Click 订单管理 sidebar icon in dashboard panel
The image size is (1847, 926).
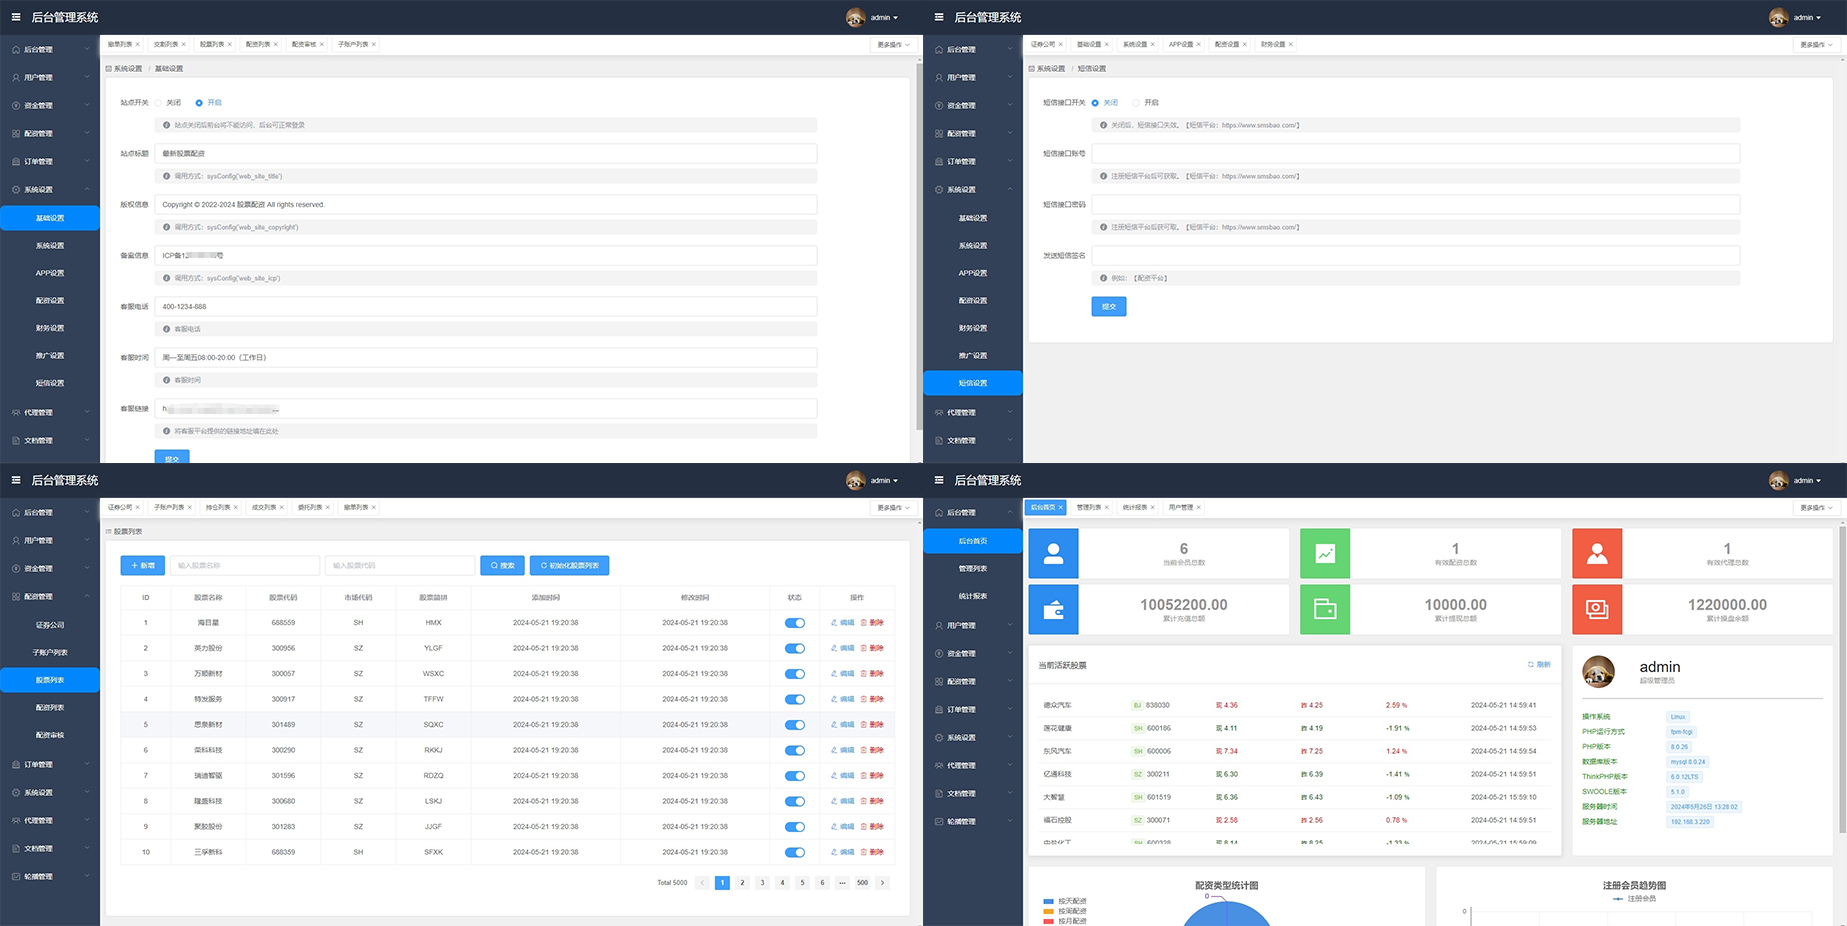[x=938, y=709]
